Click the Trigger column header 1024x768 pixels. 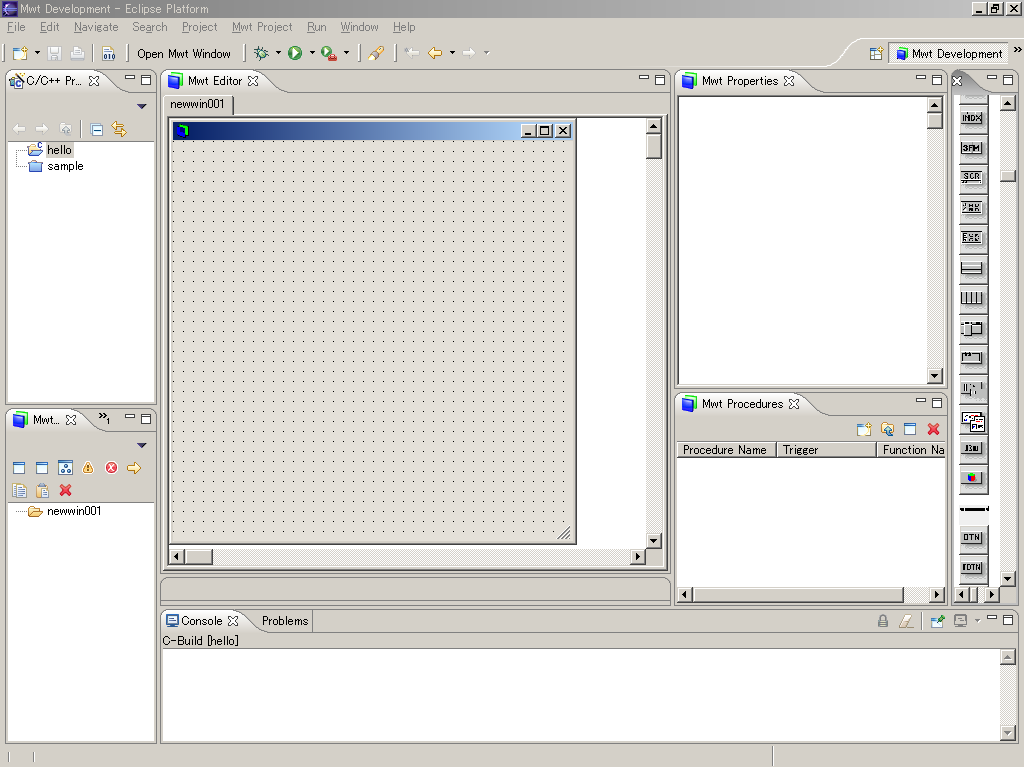pos(826,450)
